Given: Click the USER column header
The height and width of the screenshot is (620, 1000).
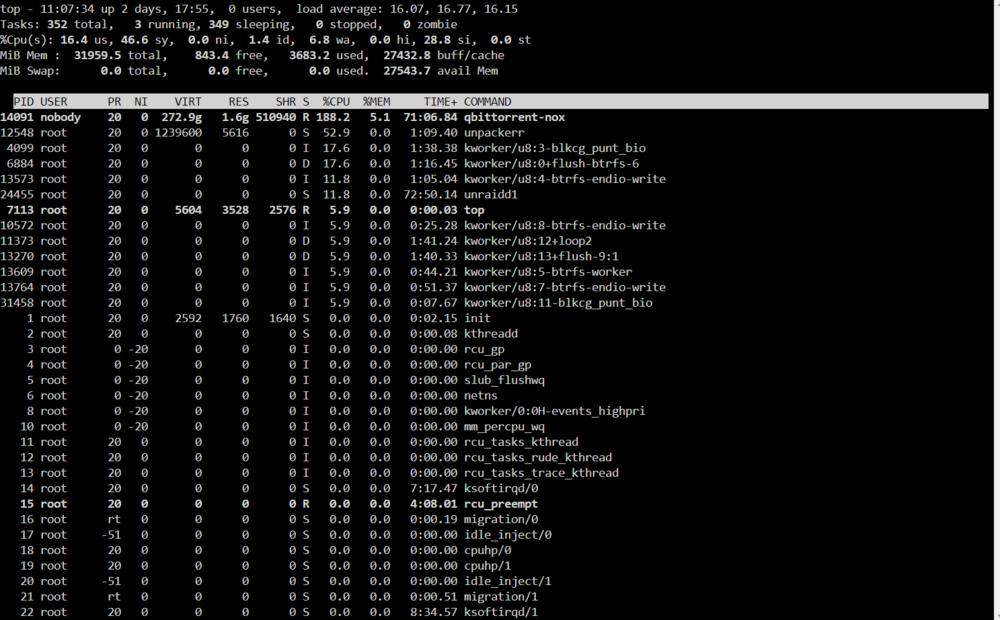Looking at the screenshot, I should pyautogui.click(x=54, y=101).
